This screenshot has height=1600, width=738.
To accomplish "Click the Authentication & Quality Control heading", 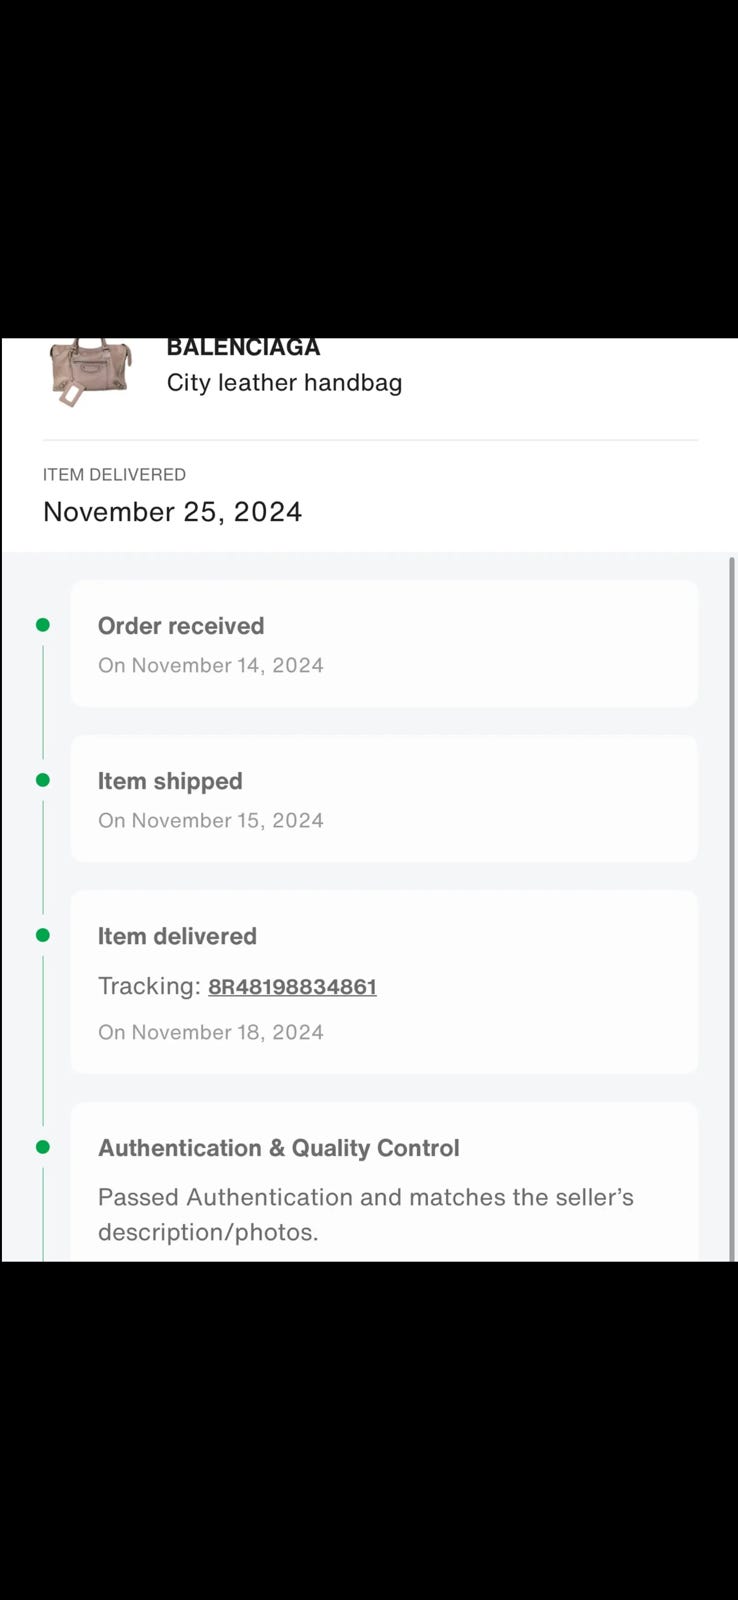I will (x=279, y=1148).
